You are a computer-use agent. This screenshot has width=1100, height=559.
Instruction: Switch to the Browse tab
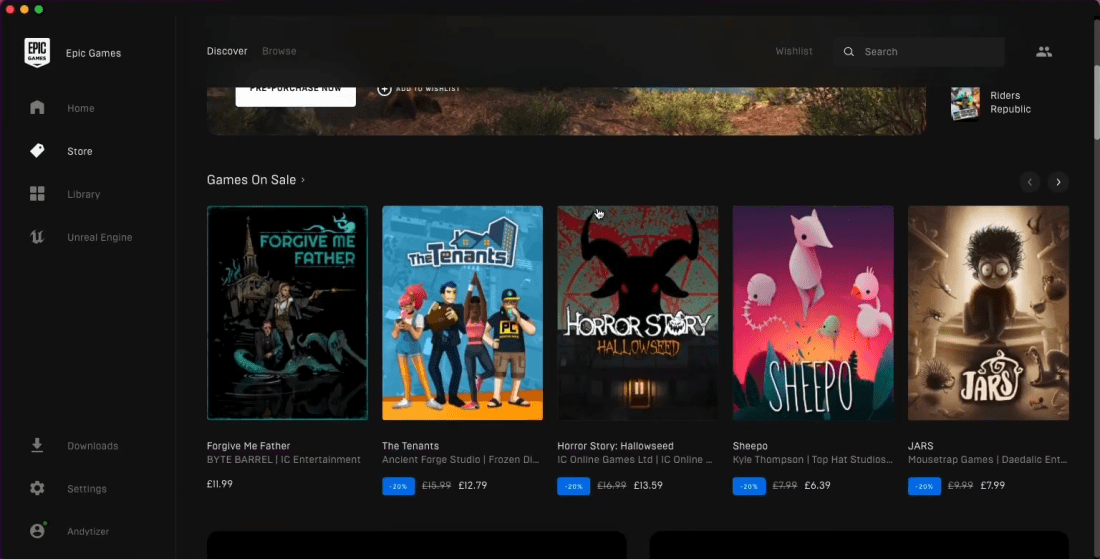click(x=279, y=51)
